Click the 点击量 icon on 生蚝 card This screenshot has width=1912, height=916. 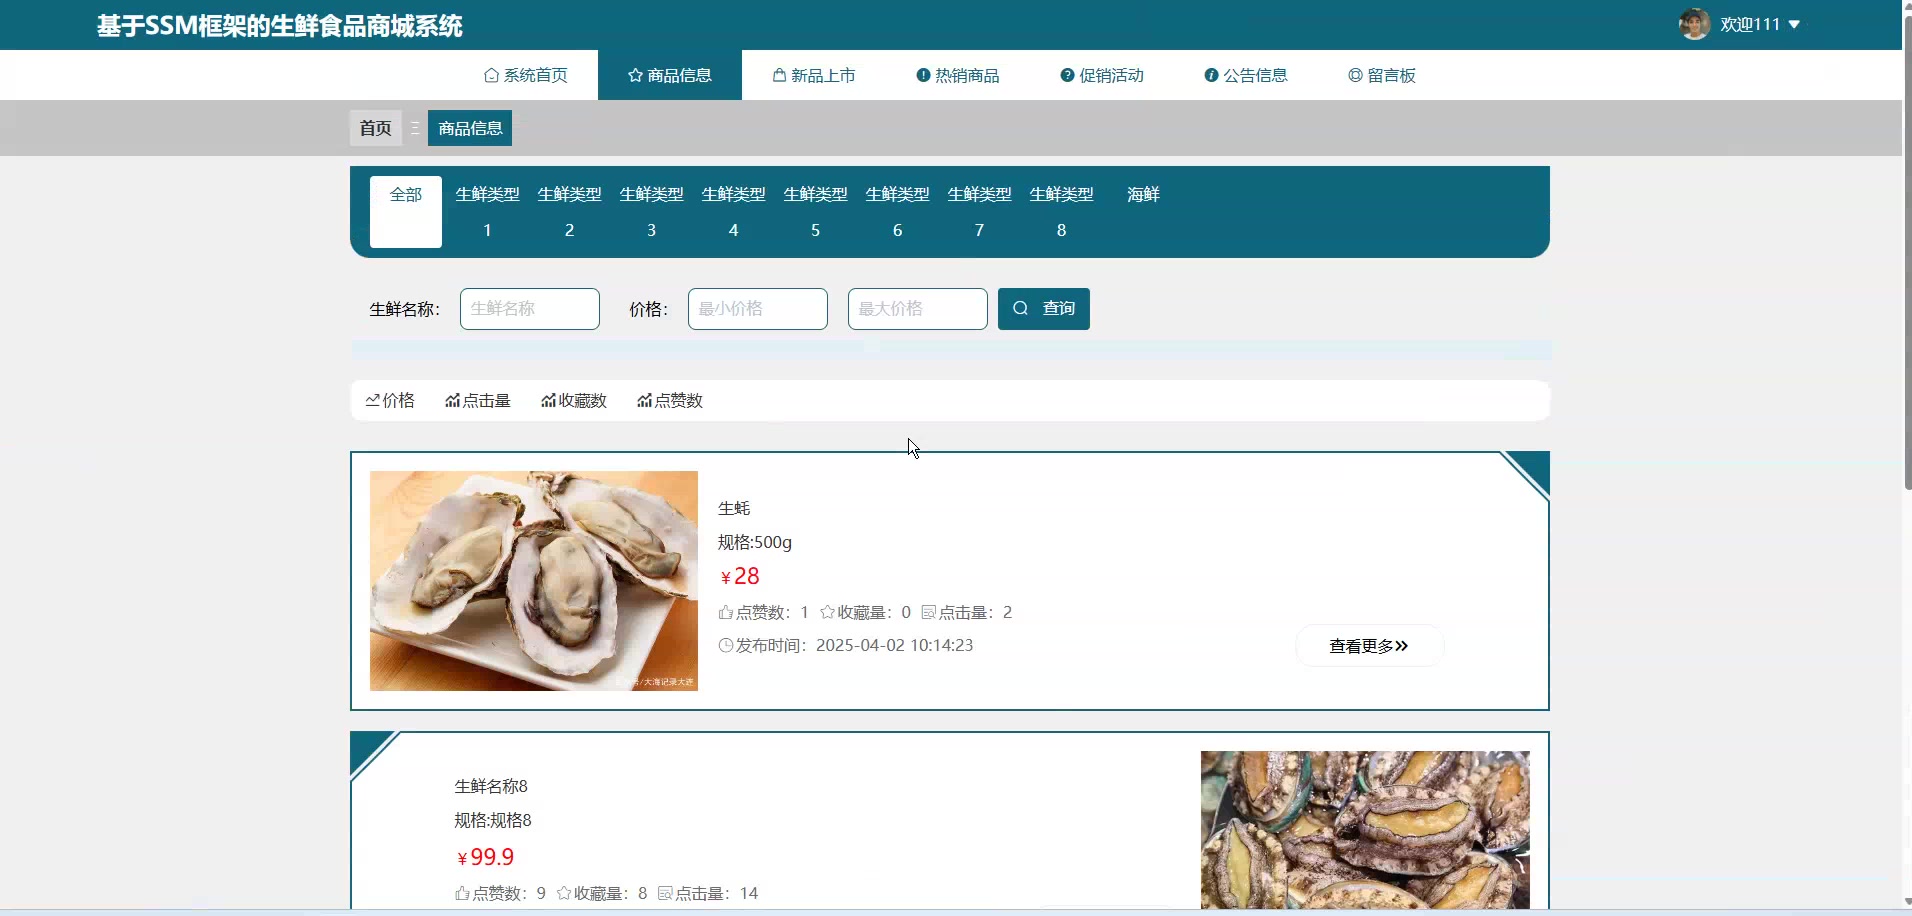coord(928,612)
